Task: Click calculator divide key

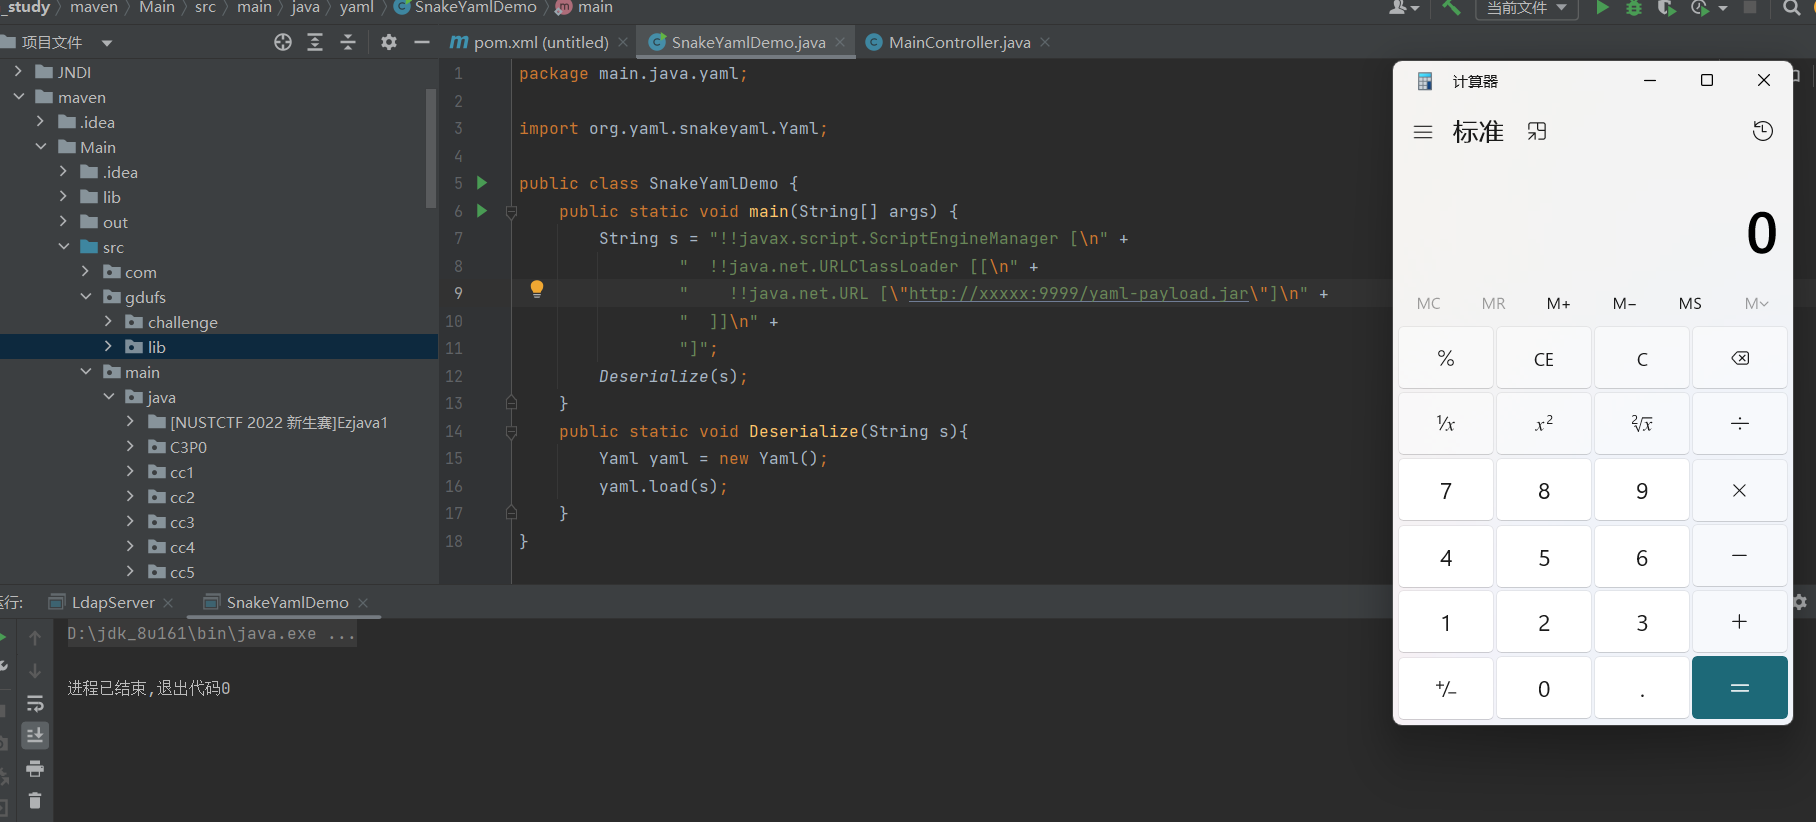Action: [x=1740, y=424]
